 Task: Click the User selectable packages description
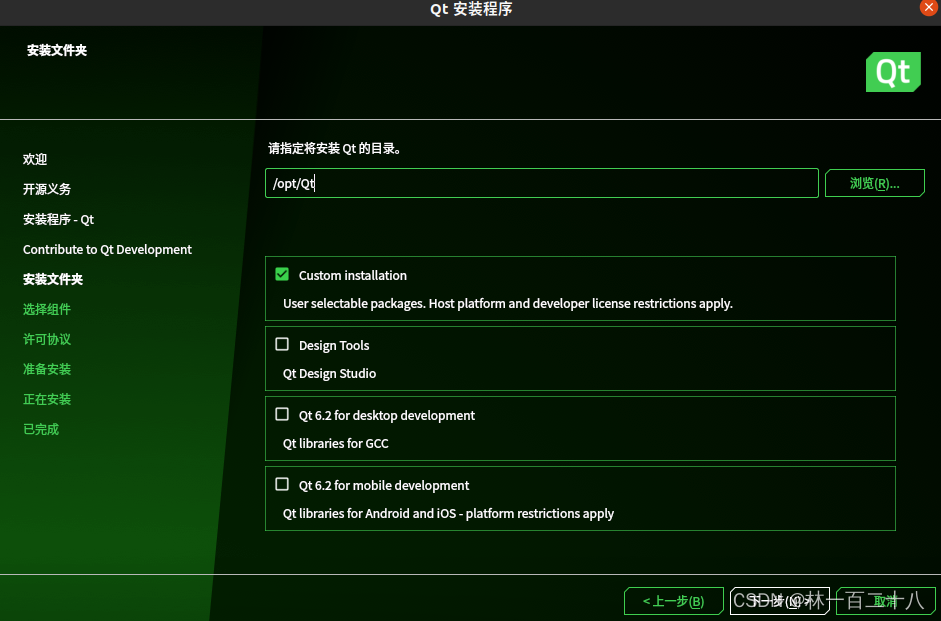tap(508, 304)
